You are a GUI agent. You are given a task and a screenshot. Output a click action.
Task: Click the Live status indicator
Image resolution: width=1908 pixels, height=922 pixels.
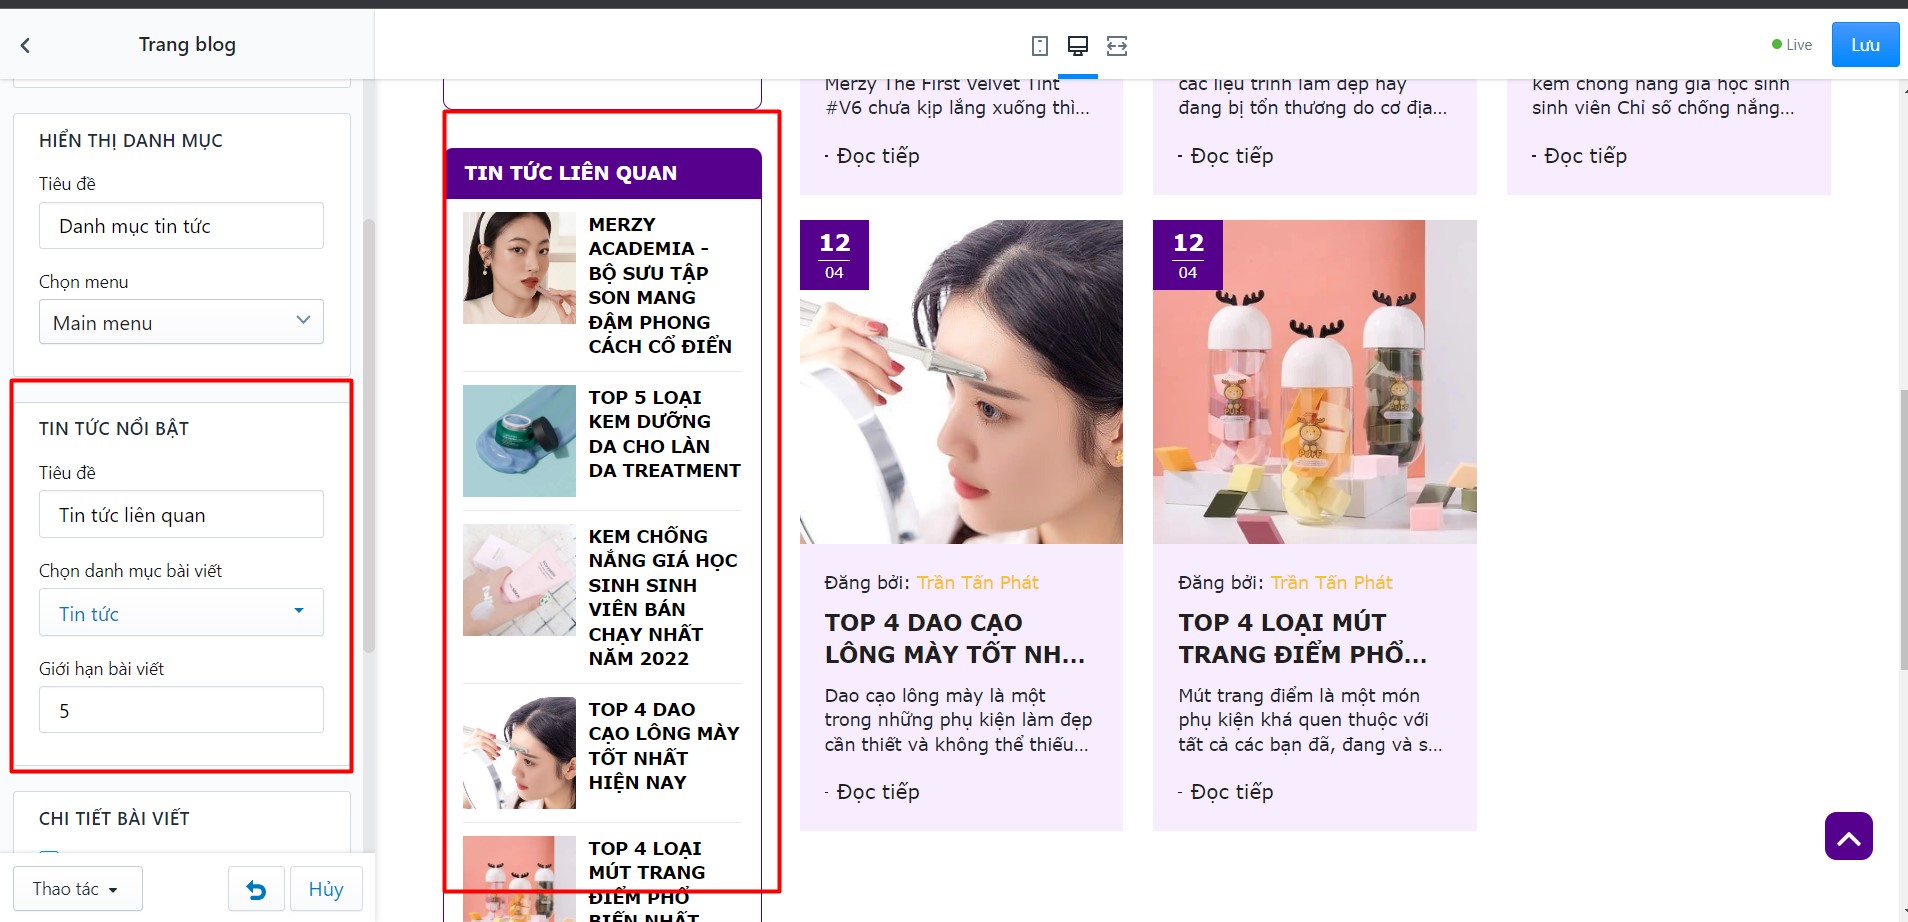click(1792, 45)
